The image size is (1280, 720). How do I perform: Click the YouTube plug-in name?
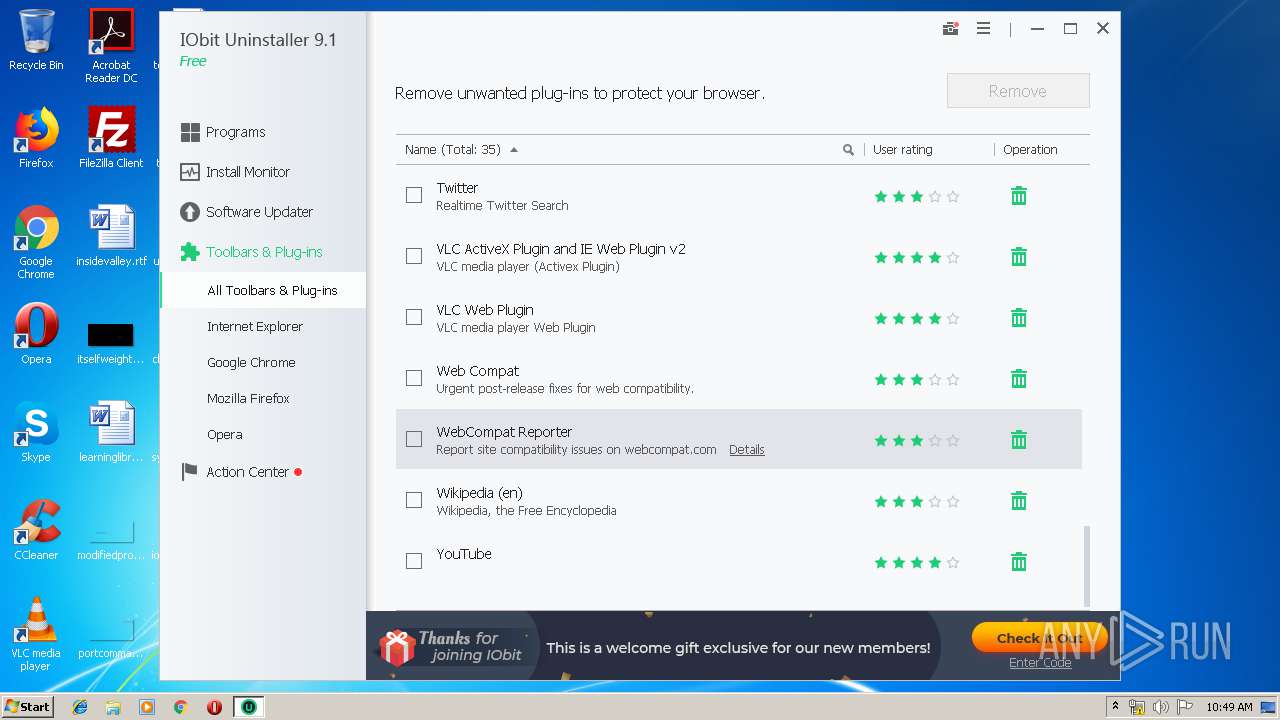464,554
